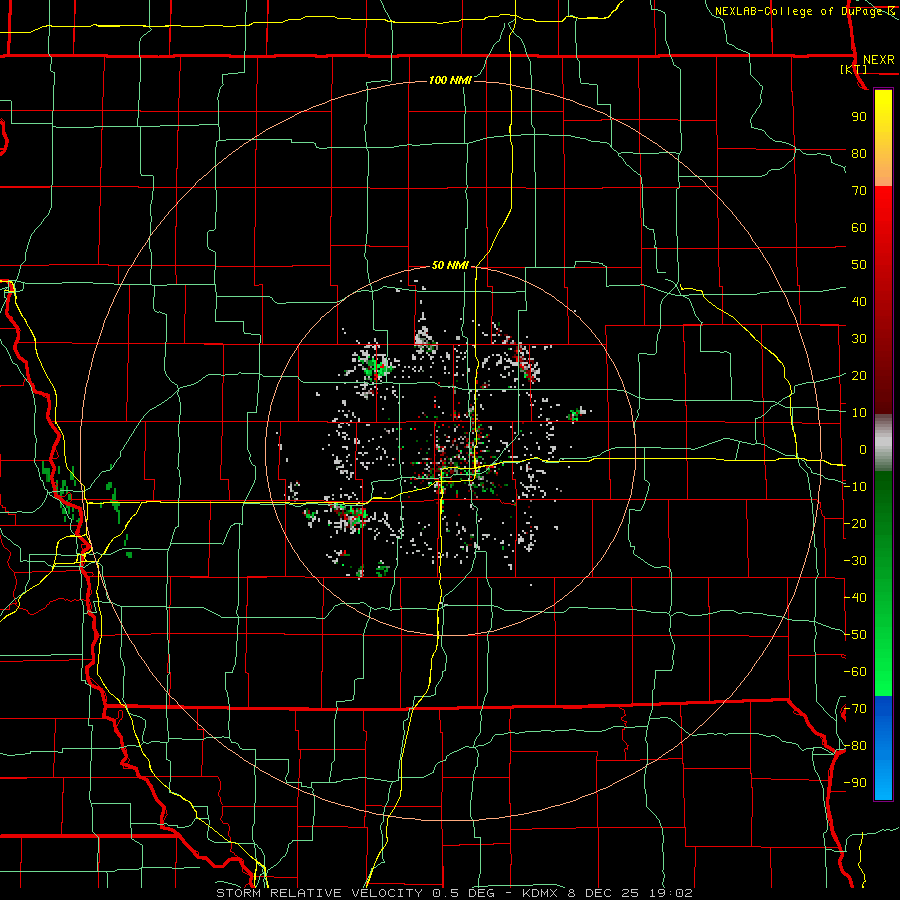Screen dimensions: 900x900
Task: Click the -50 value on the velocity scale
Action: point(855,635)
